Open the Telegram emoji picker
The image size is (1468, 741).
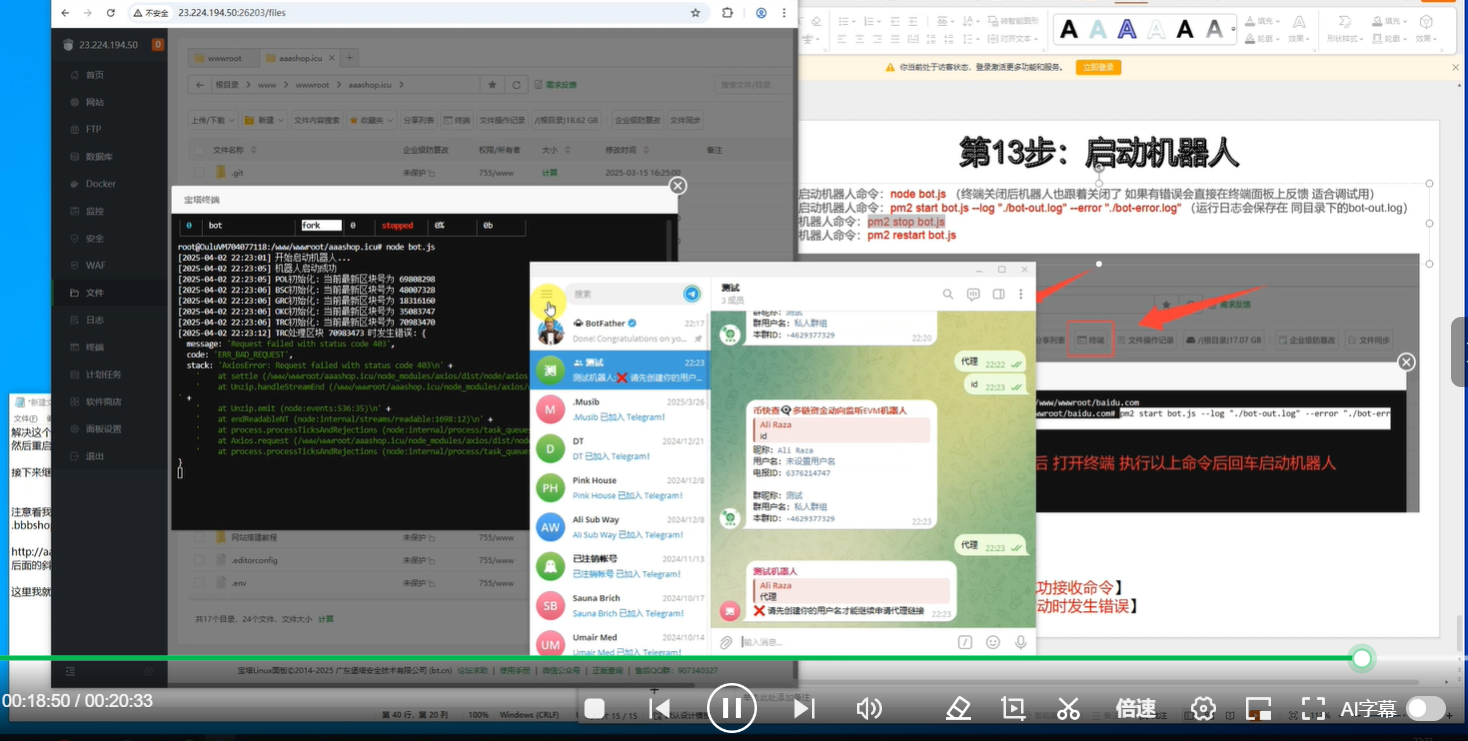point(993,642)
